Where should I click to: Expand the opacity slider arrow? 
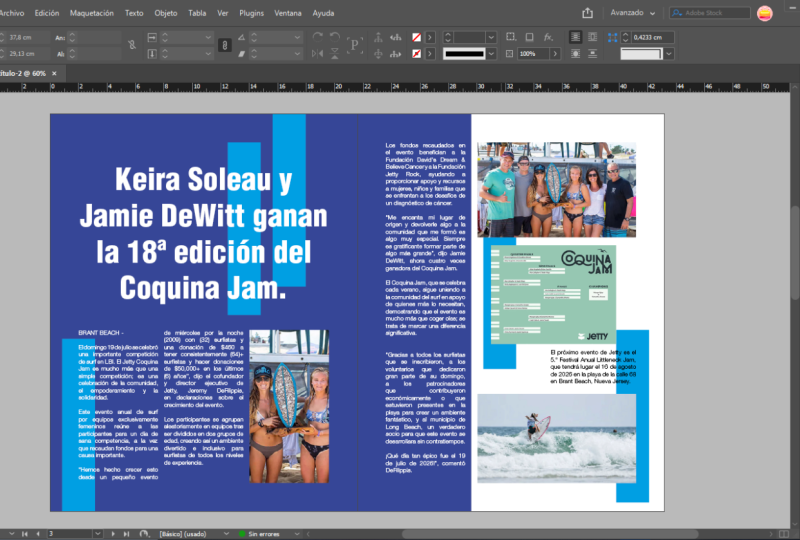tap(555, 54)
